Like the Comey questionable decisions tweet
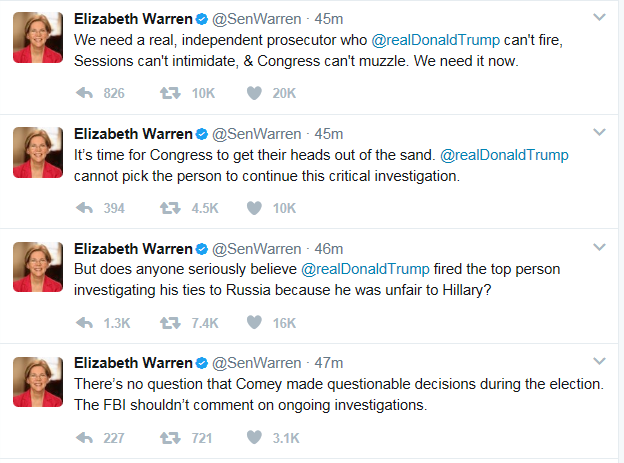624x463 pixels. pos(254,438)
